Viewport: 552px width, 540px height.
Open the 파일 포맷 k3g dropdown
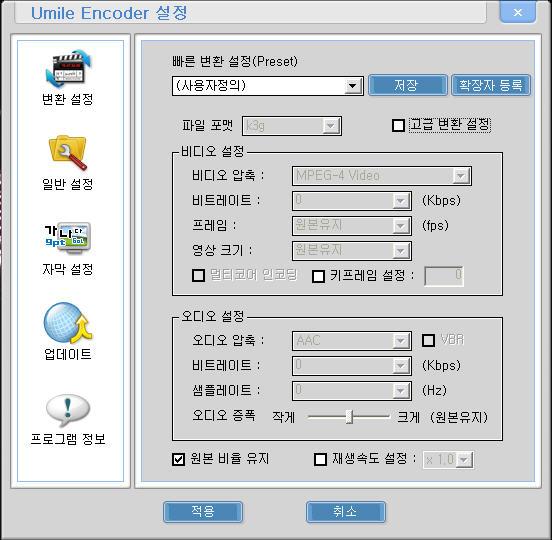(x=291, y=126)
